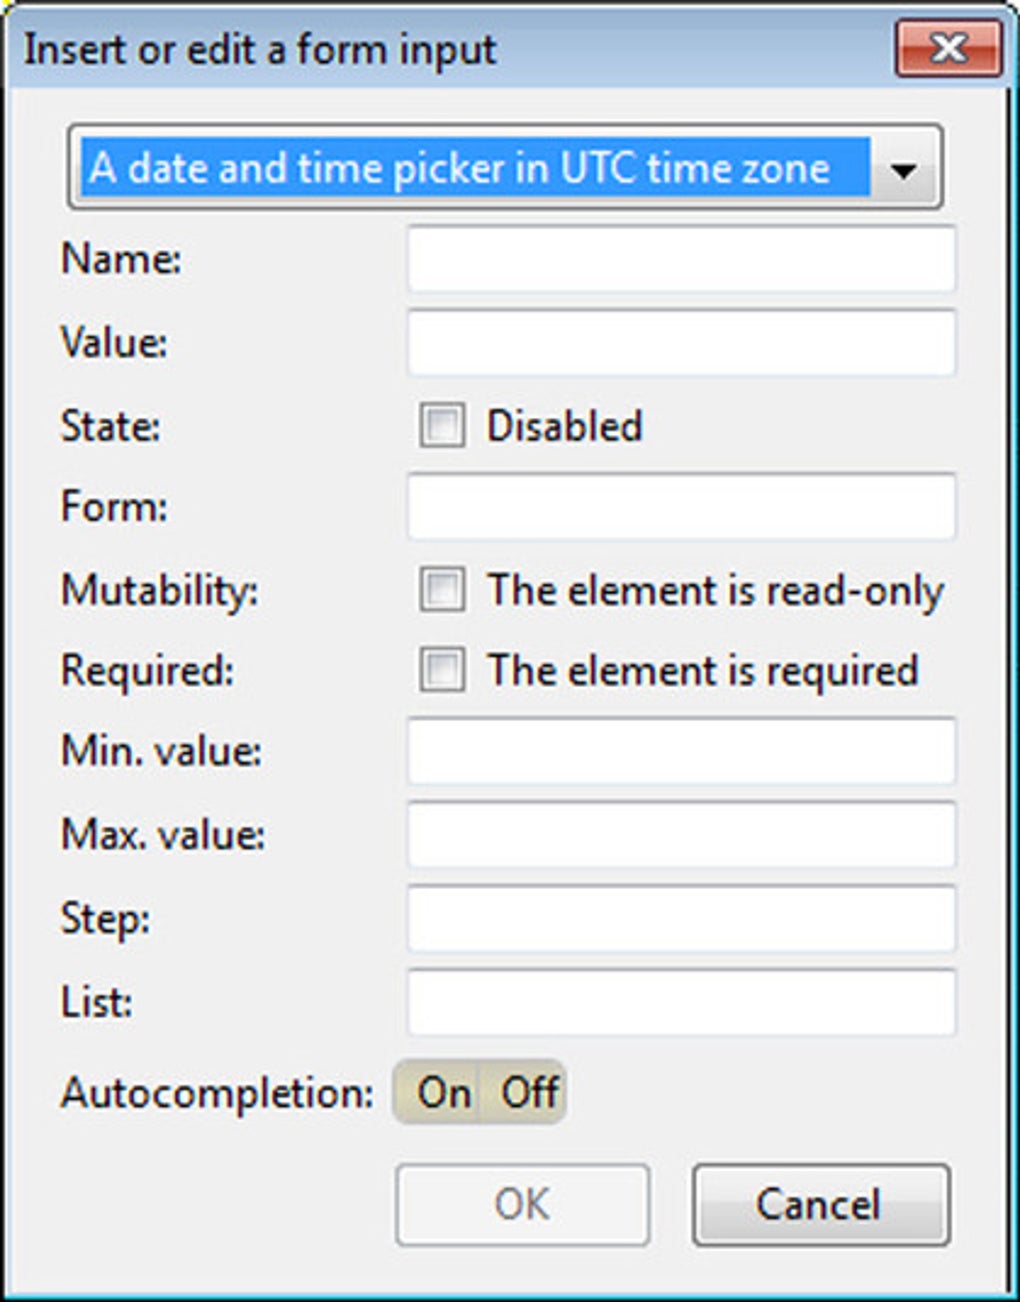1020x1302 pixels.
Task: Click the Name text field
Action: pos(681,259)
